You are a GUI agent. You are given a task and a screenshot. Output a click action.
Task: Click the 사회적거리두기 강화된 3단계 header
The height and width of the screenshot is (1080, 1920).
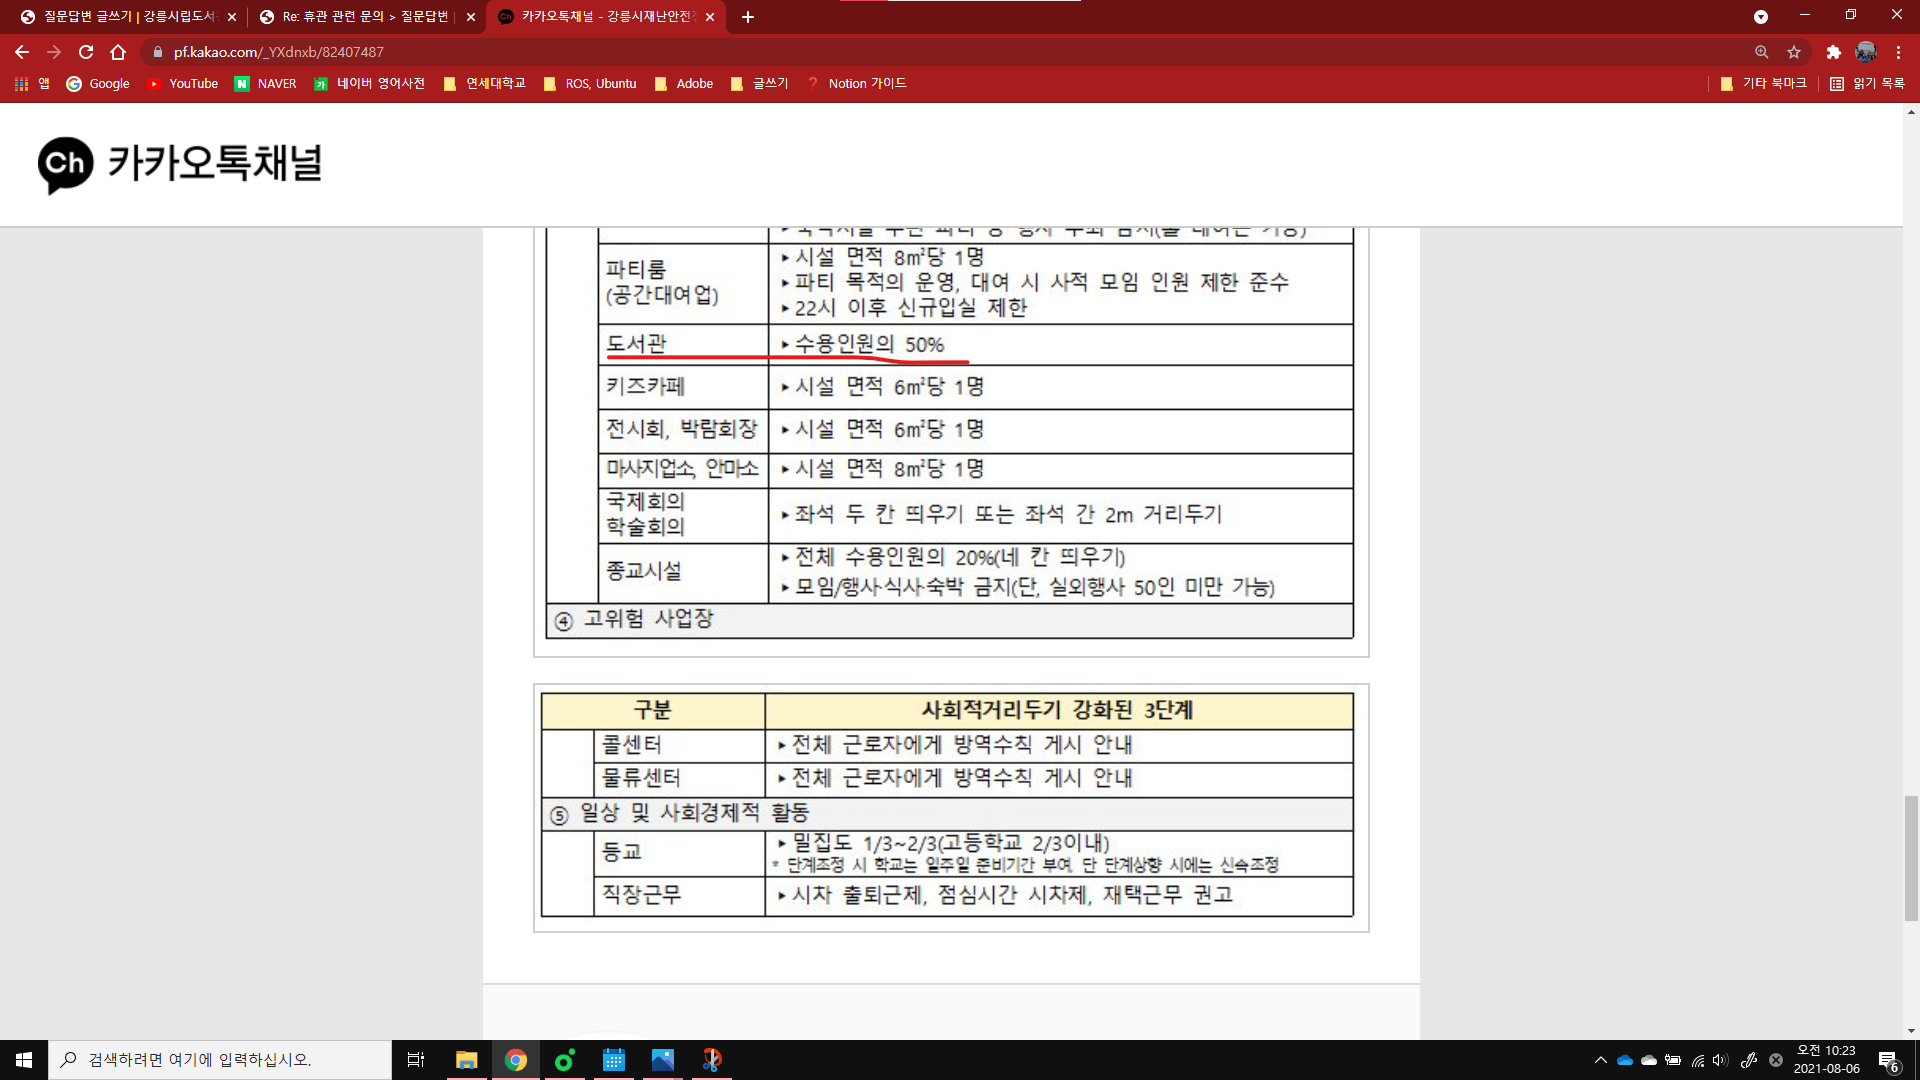pos(1057,710)
